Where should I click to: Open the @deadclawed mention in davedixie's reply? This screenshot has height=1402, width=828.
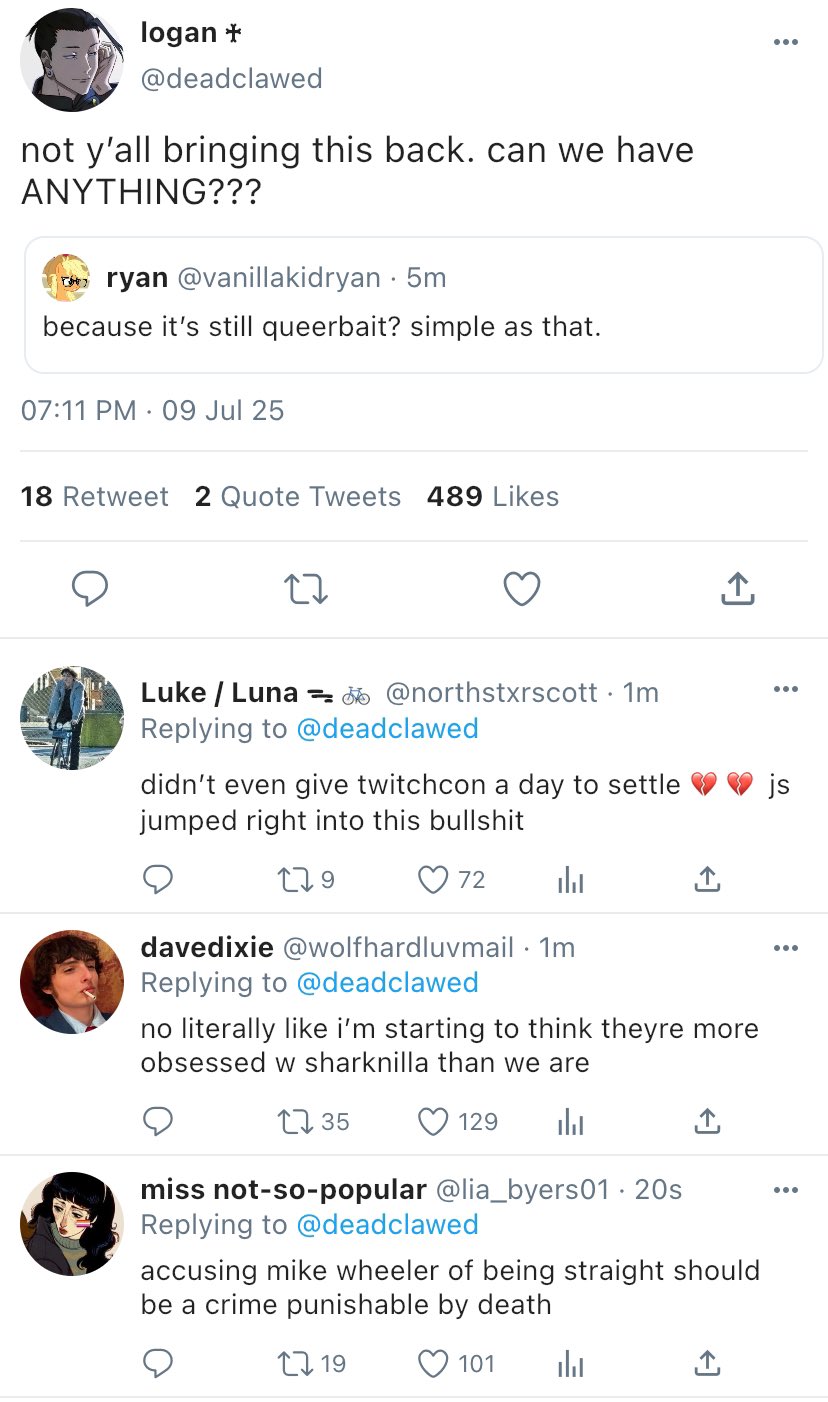point(387,982)
